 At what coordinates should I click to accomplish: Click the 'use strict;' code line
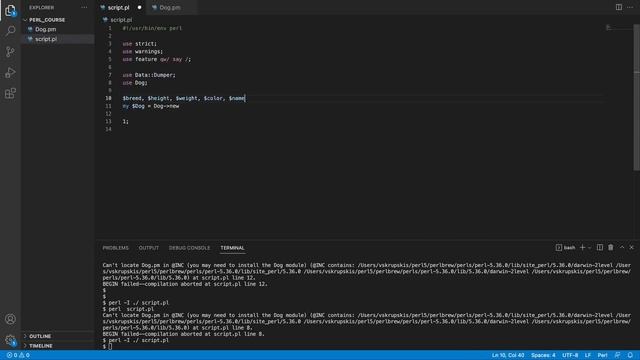(139, 44)
